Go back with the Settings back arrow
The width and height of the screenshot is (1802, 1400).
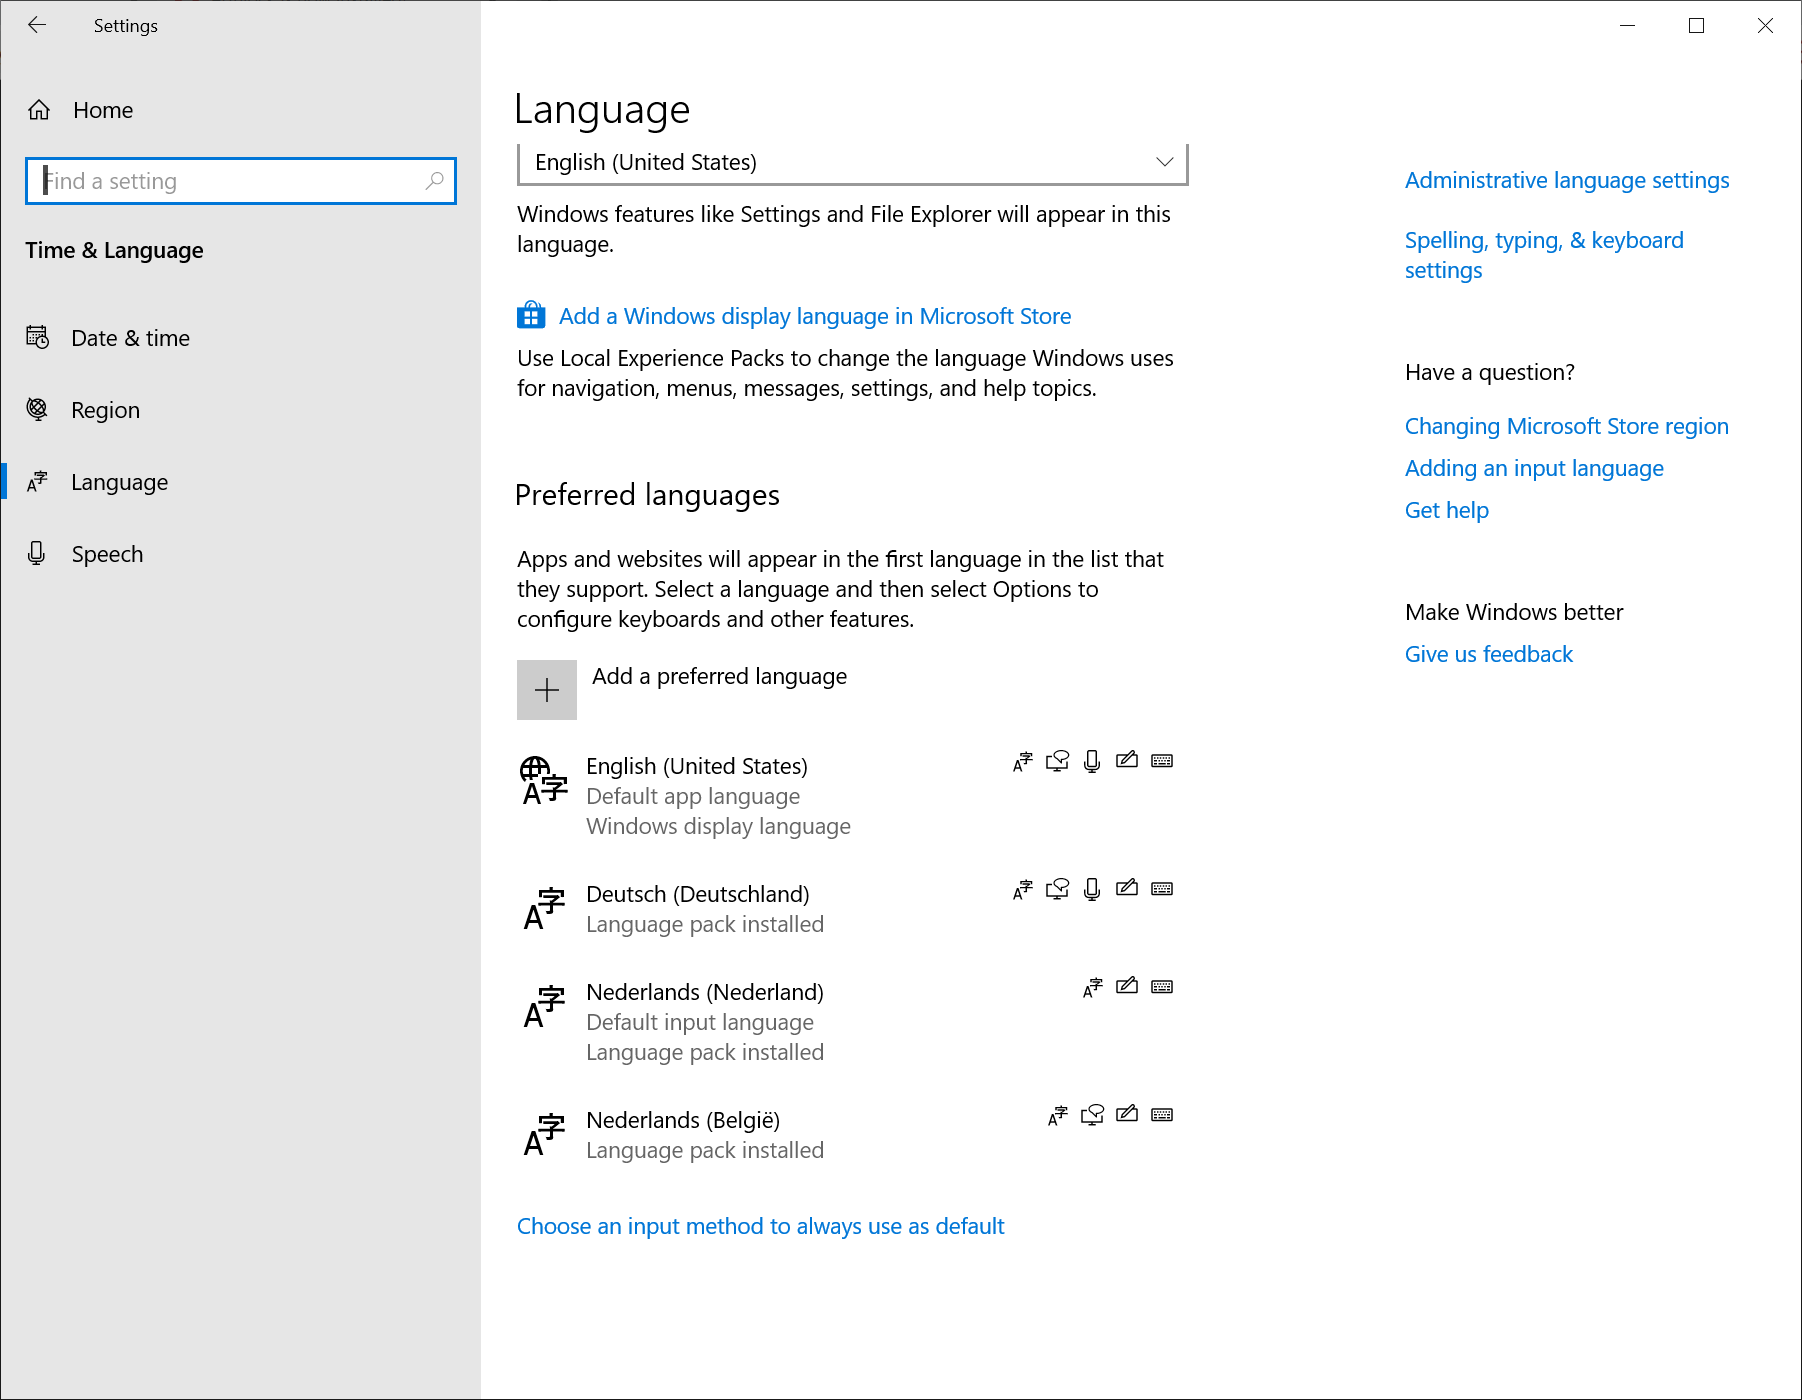[x=37, y=25]
